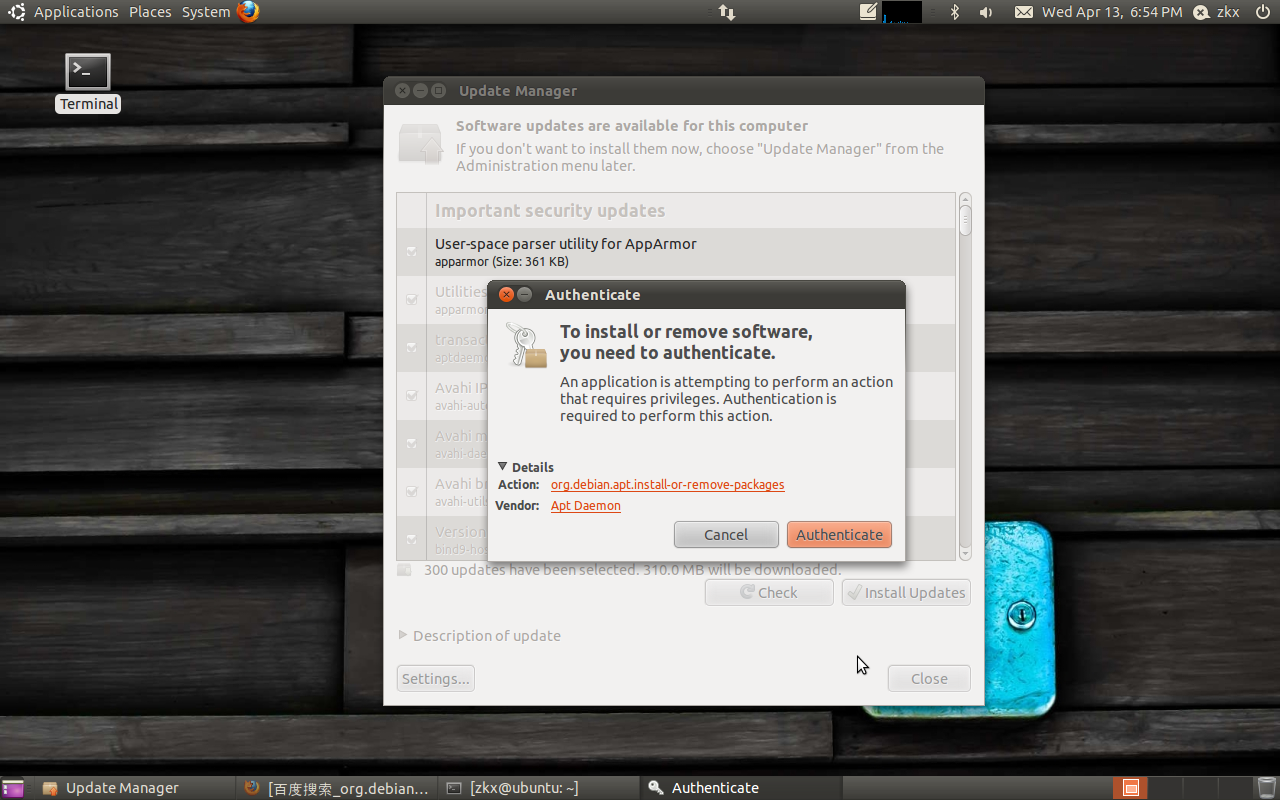Click the Check button in Update Manager

click(769, 593)
